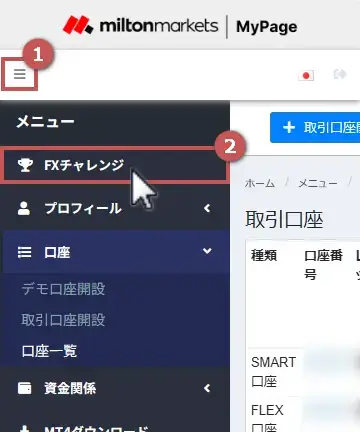Click the 口座番号 column header
Screen dimensions: 360x432
coord(323,265)
